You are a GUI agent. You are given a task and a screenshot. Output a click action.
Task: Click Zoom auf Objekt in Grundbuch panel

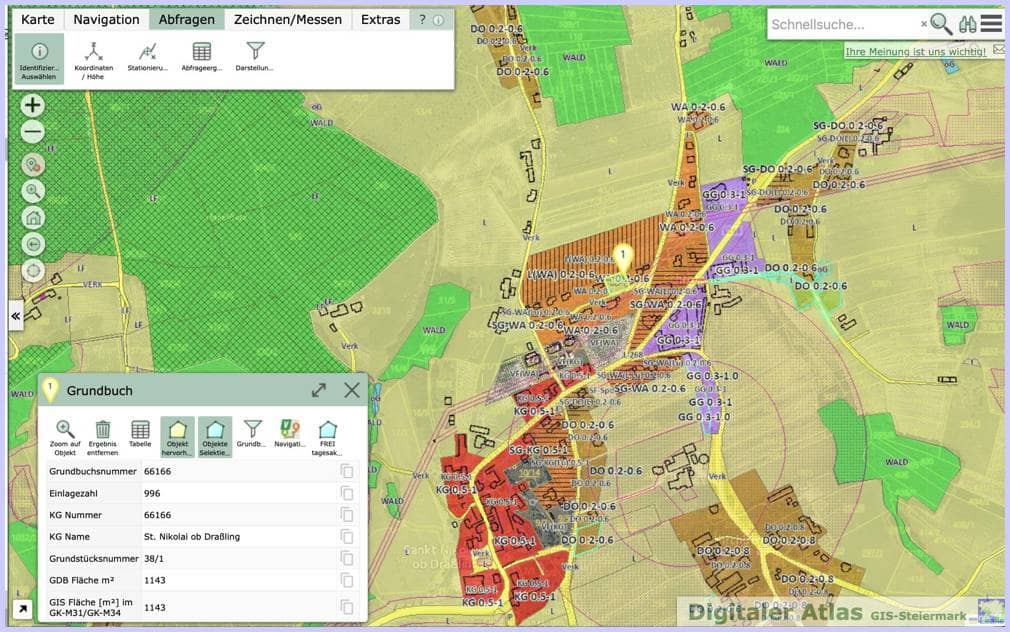pos(65,437)
